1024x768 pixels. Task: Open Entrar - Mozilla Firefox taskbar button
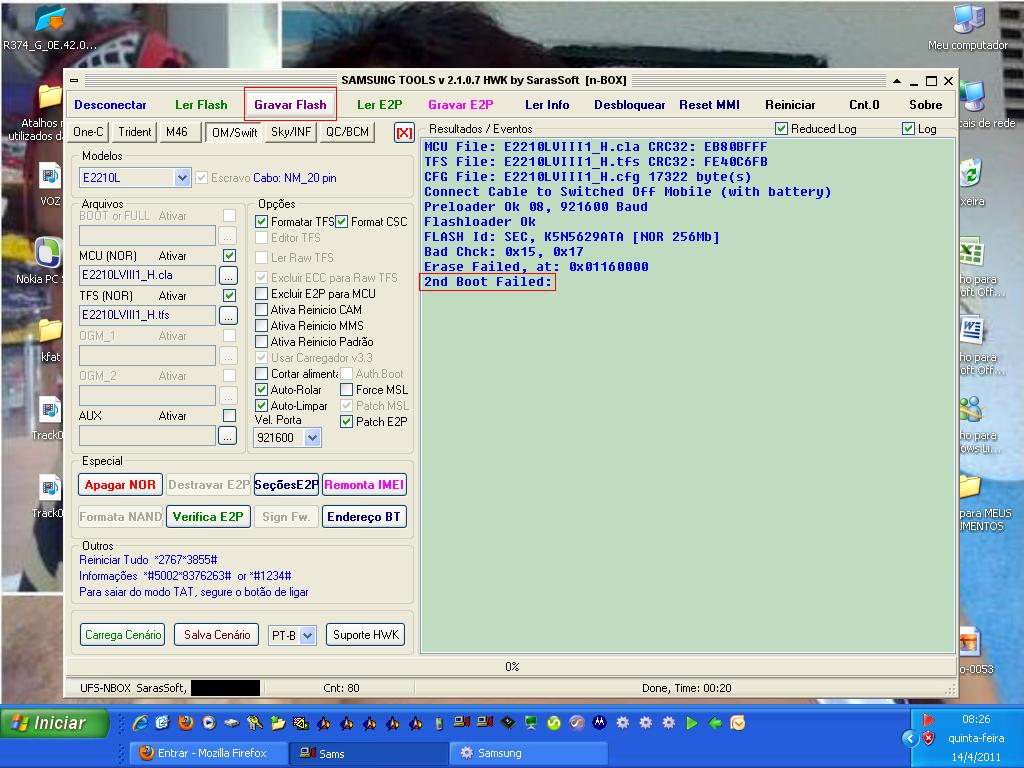click(x=209, y=753)
